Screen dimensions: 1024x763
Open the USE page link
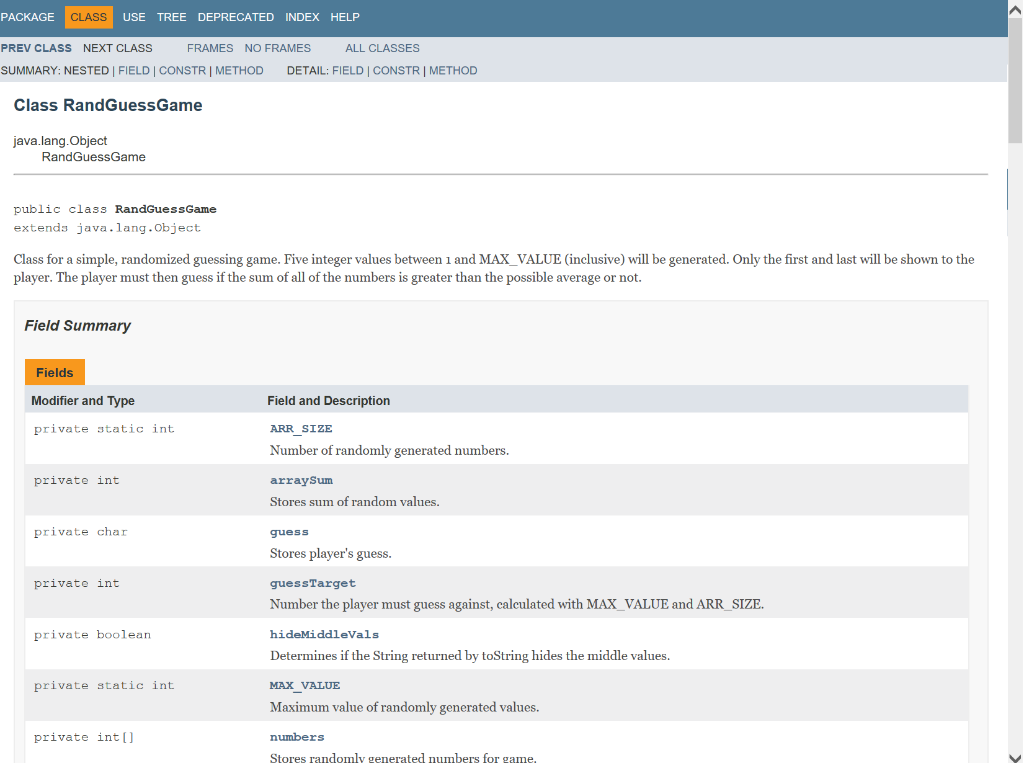pyautogui.click(x=133, y=17)
